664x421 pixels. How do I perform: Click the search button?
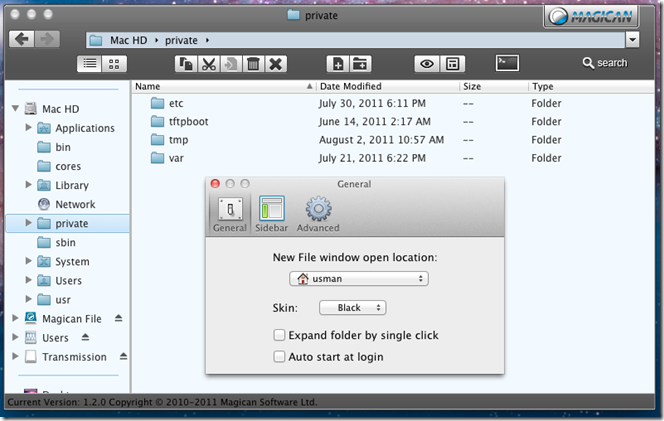pos(605,63)
